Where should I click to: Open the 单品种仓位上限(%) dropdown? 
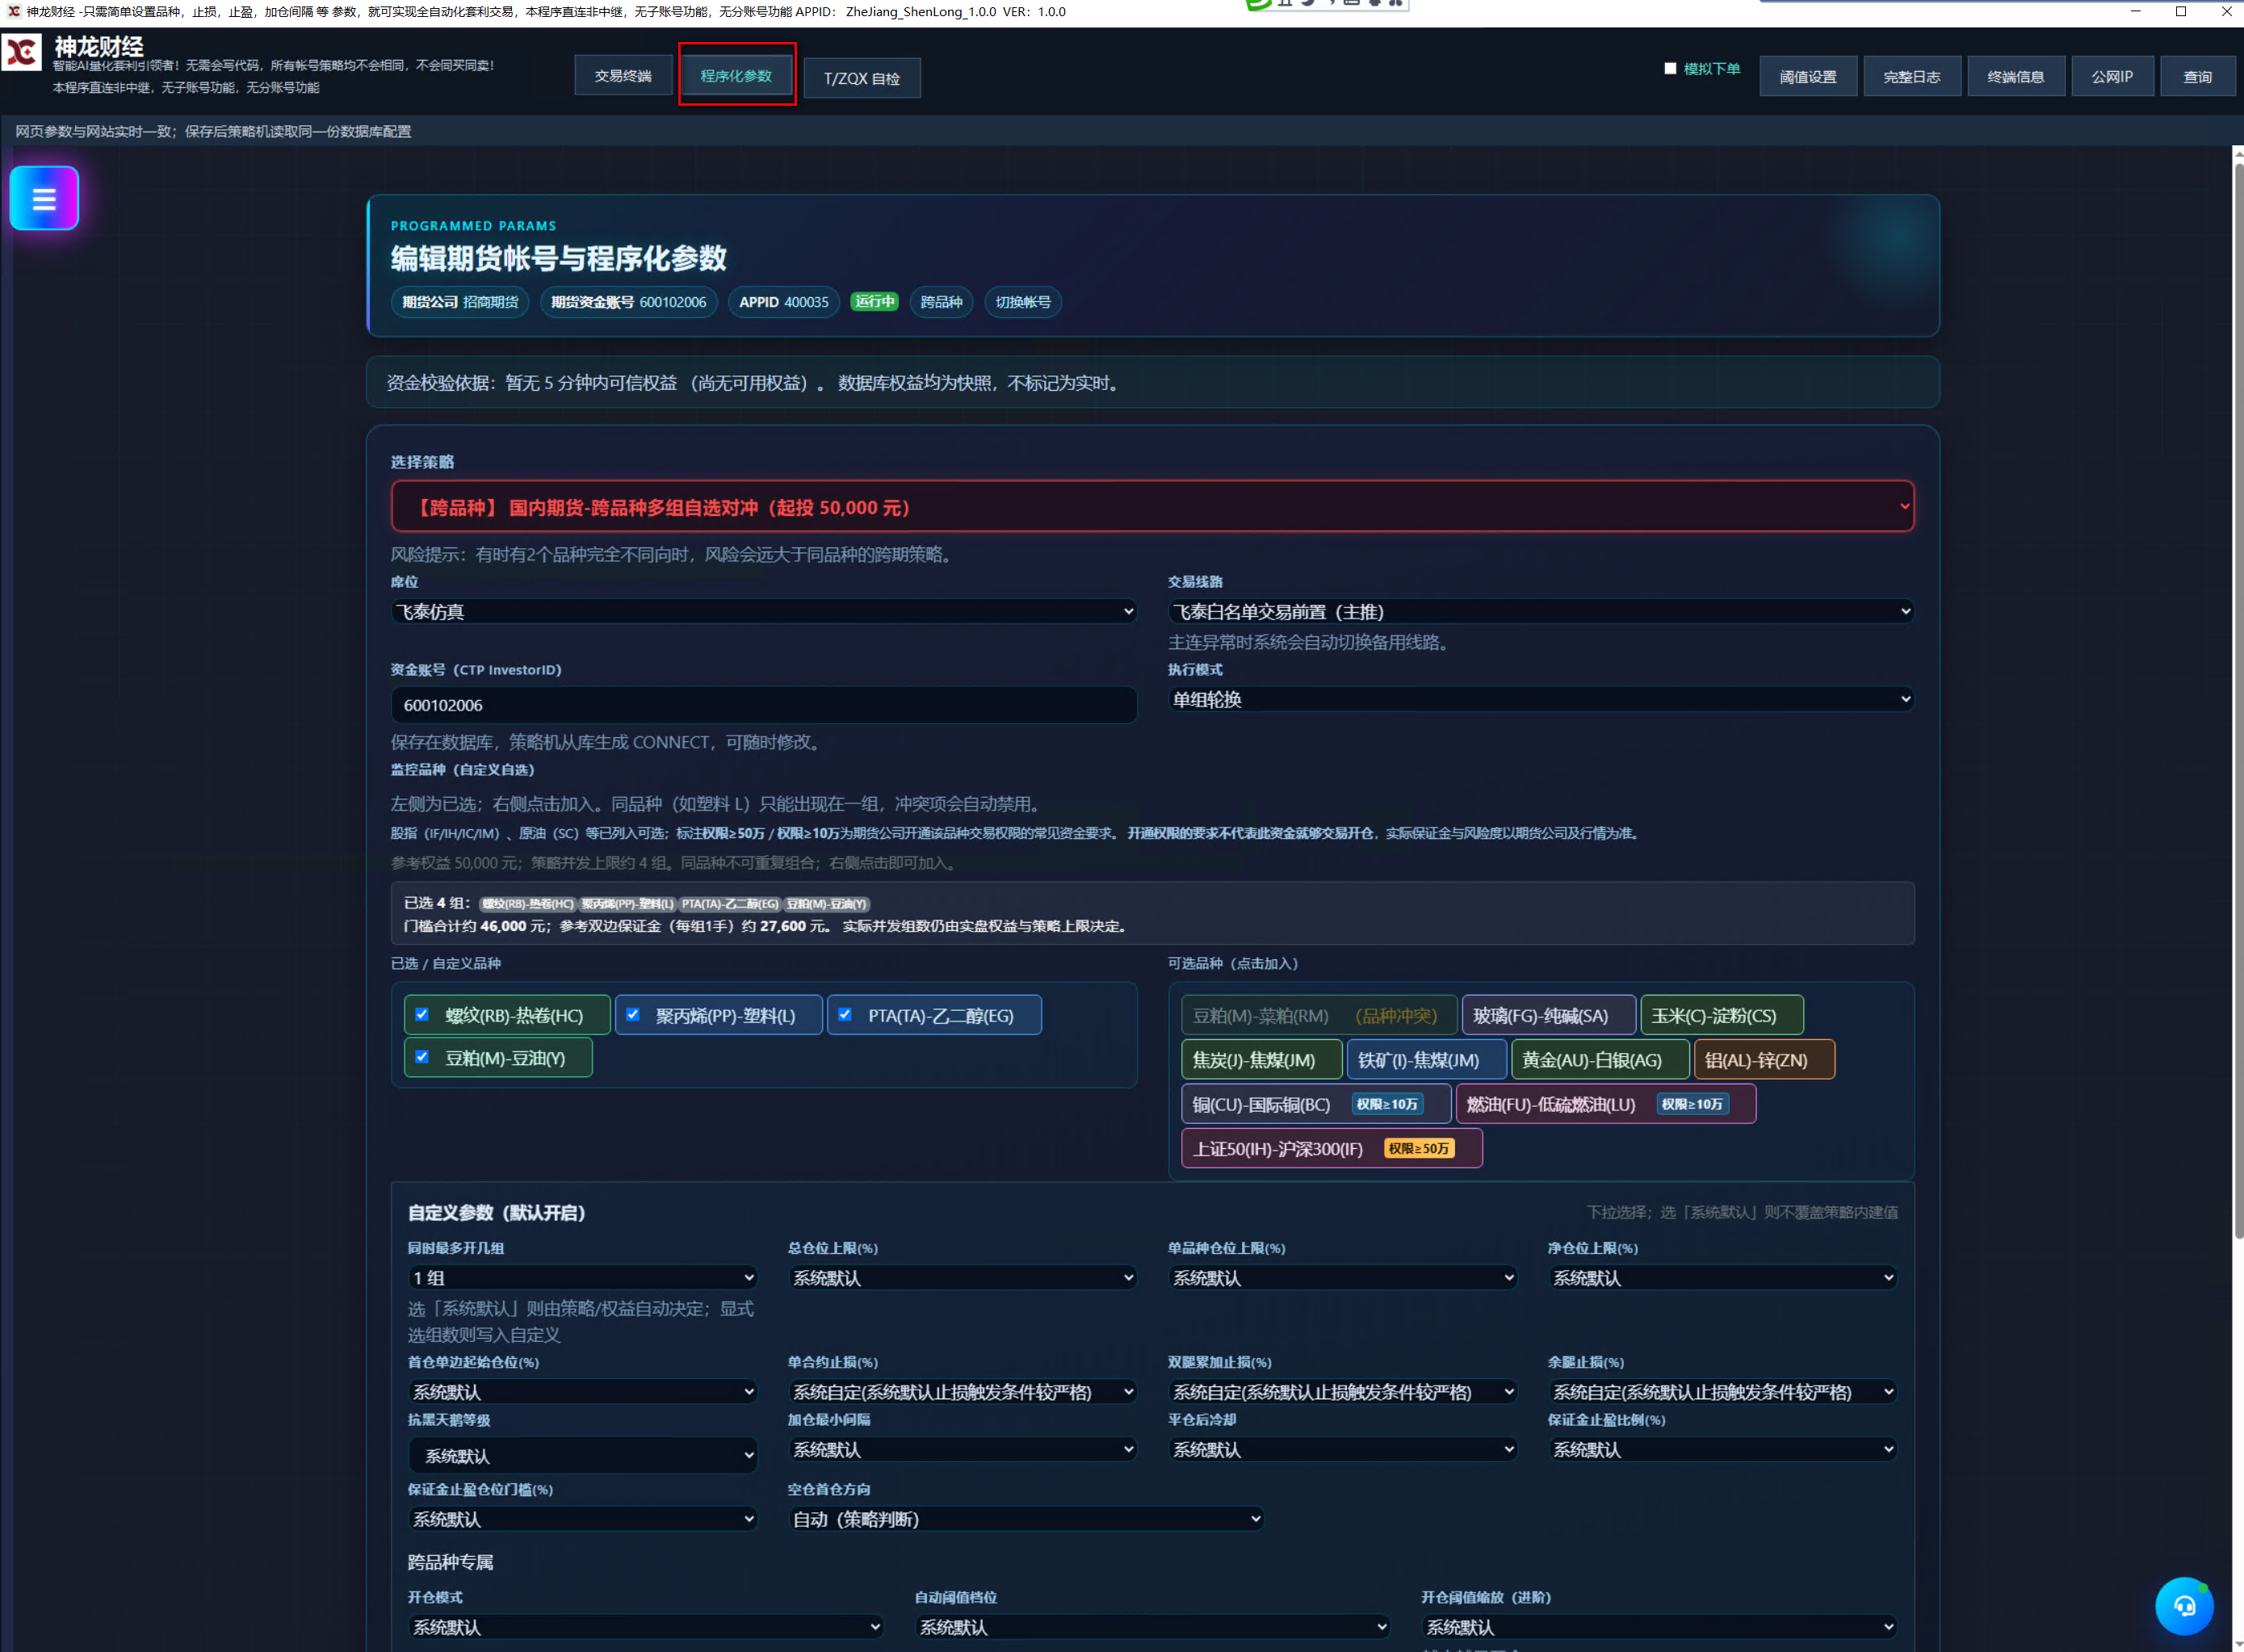[1342, 1278]
